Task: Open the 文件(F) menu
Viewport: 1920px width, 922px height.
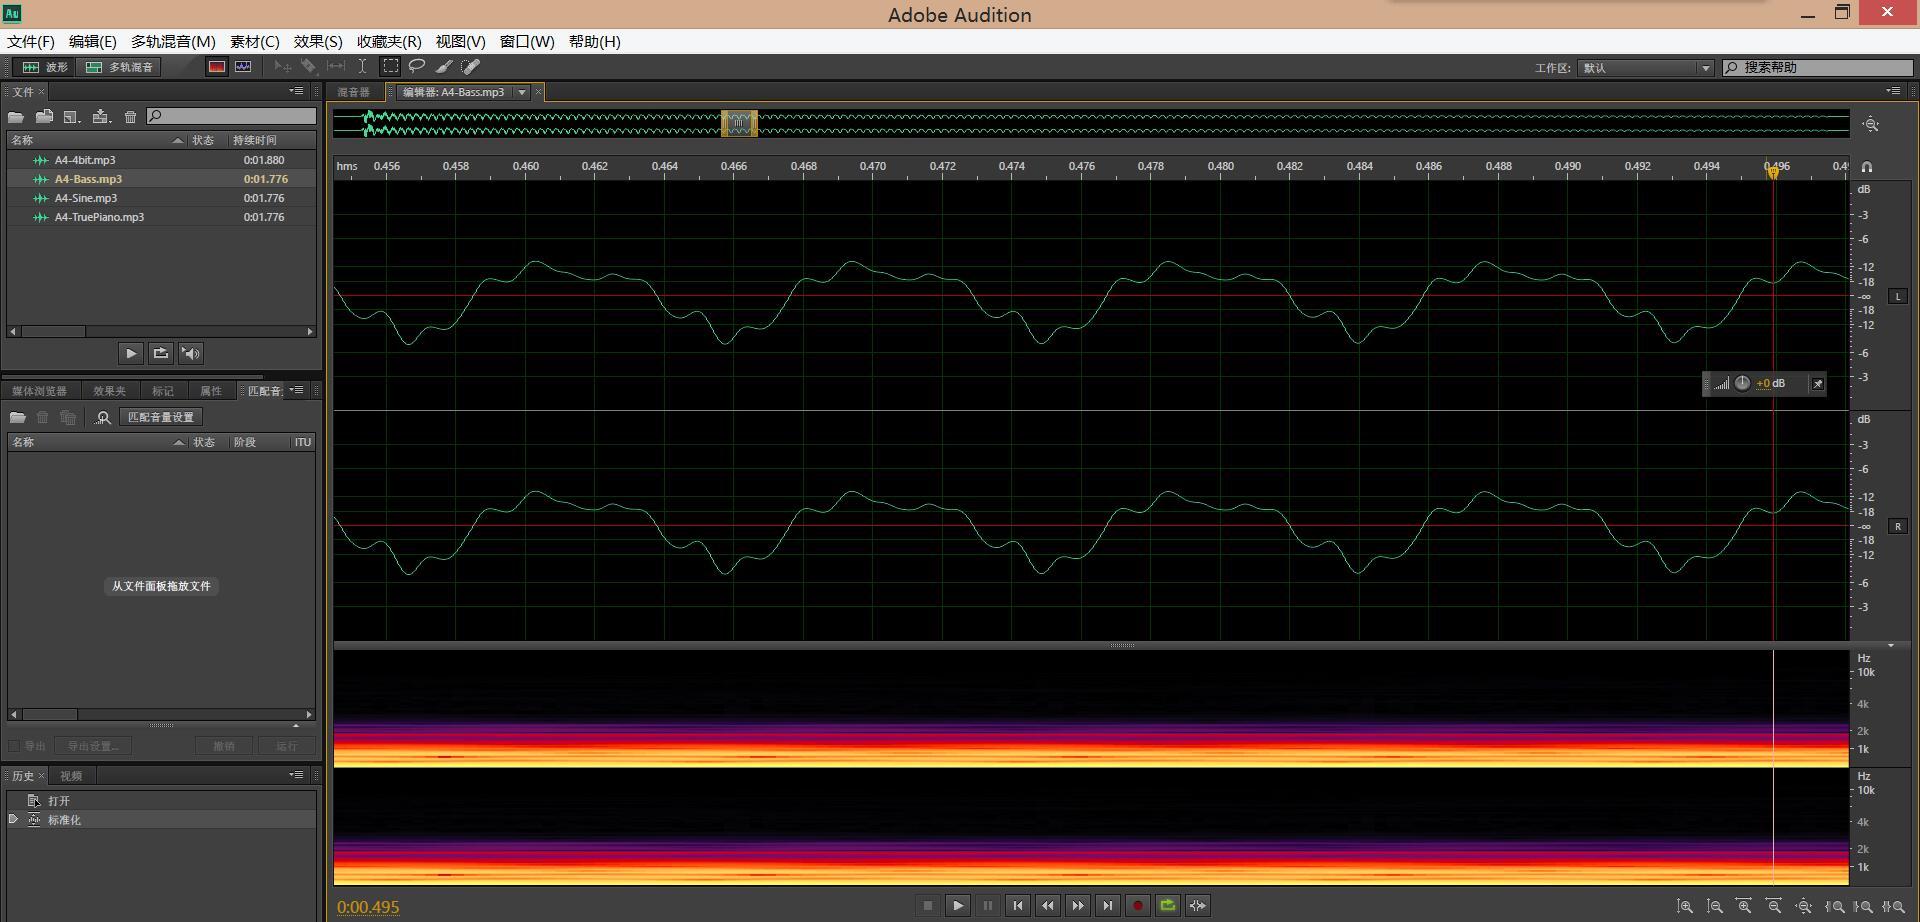Action: (x=31, y=41)
